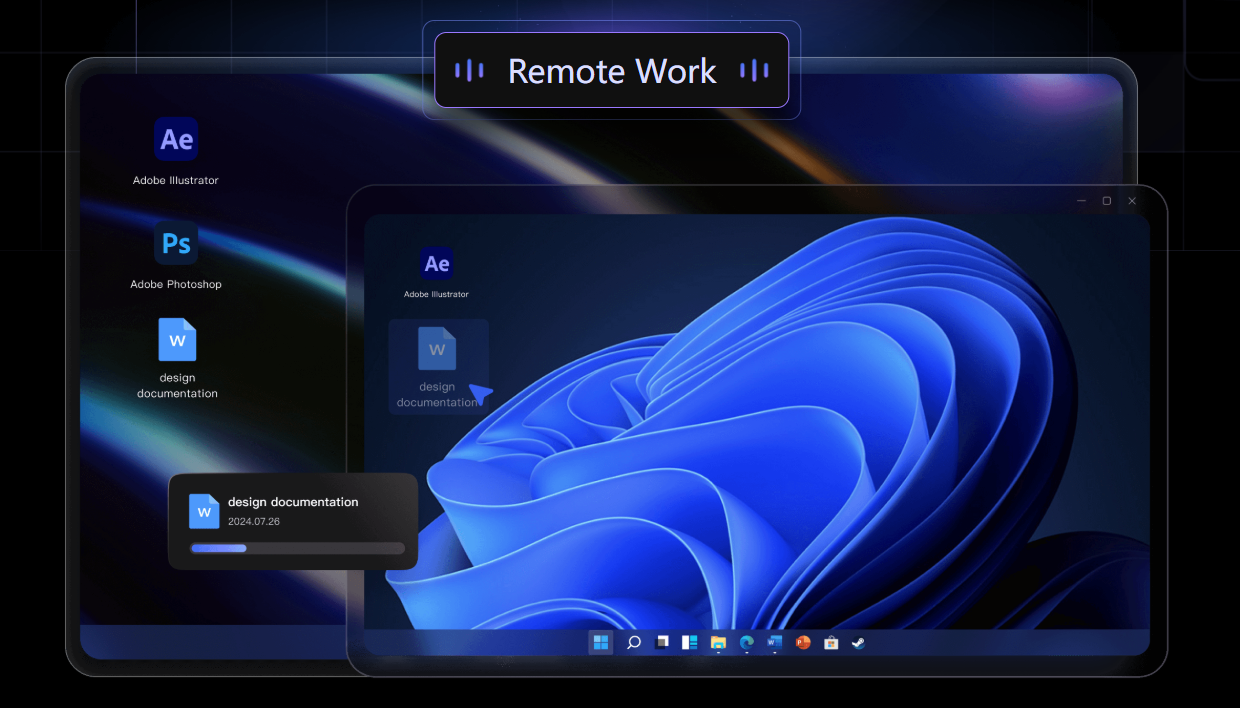Launch Steam from the taskbar
Image resolution: width=1240 pixels, height=708 pixels.
click(x=858, y=642)
